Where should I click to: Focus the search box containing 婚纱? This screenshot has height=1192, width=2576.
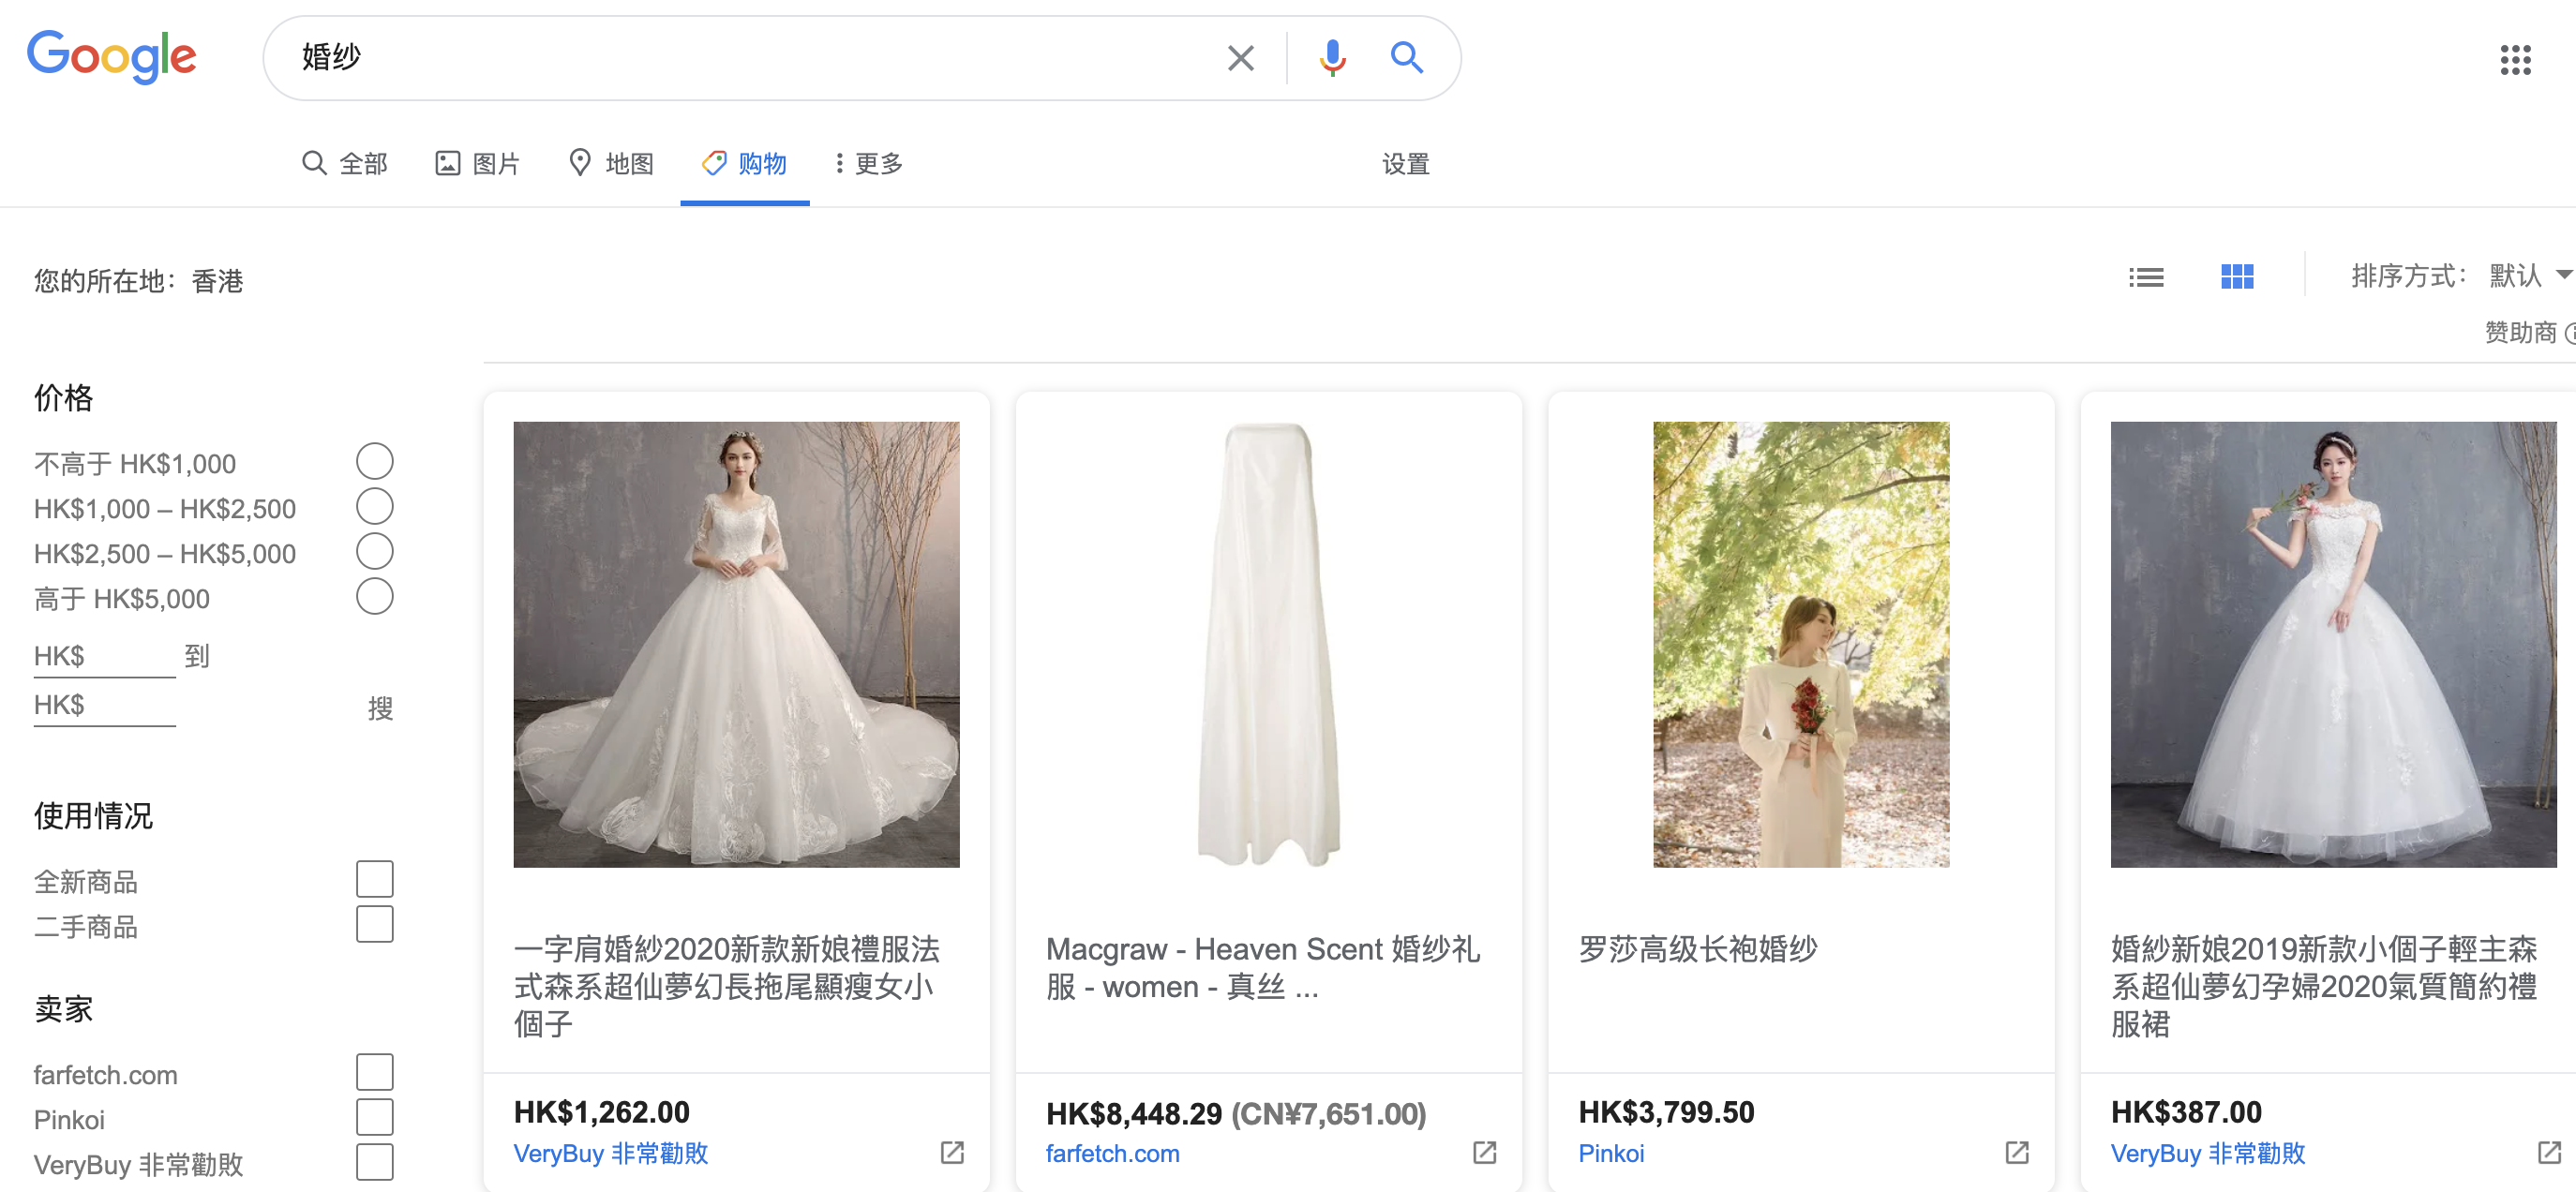point(740,58)
